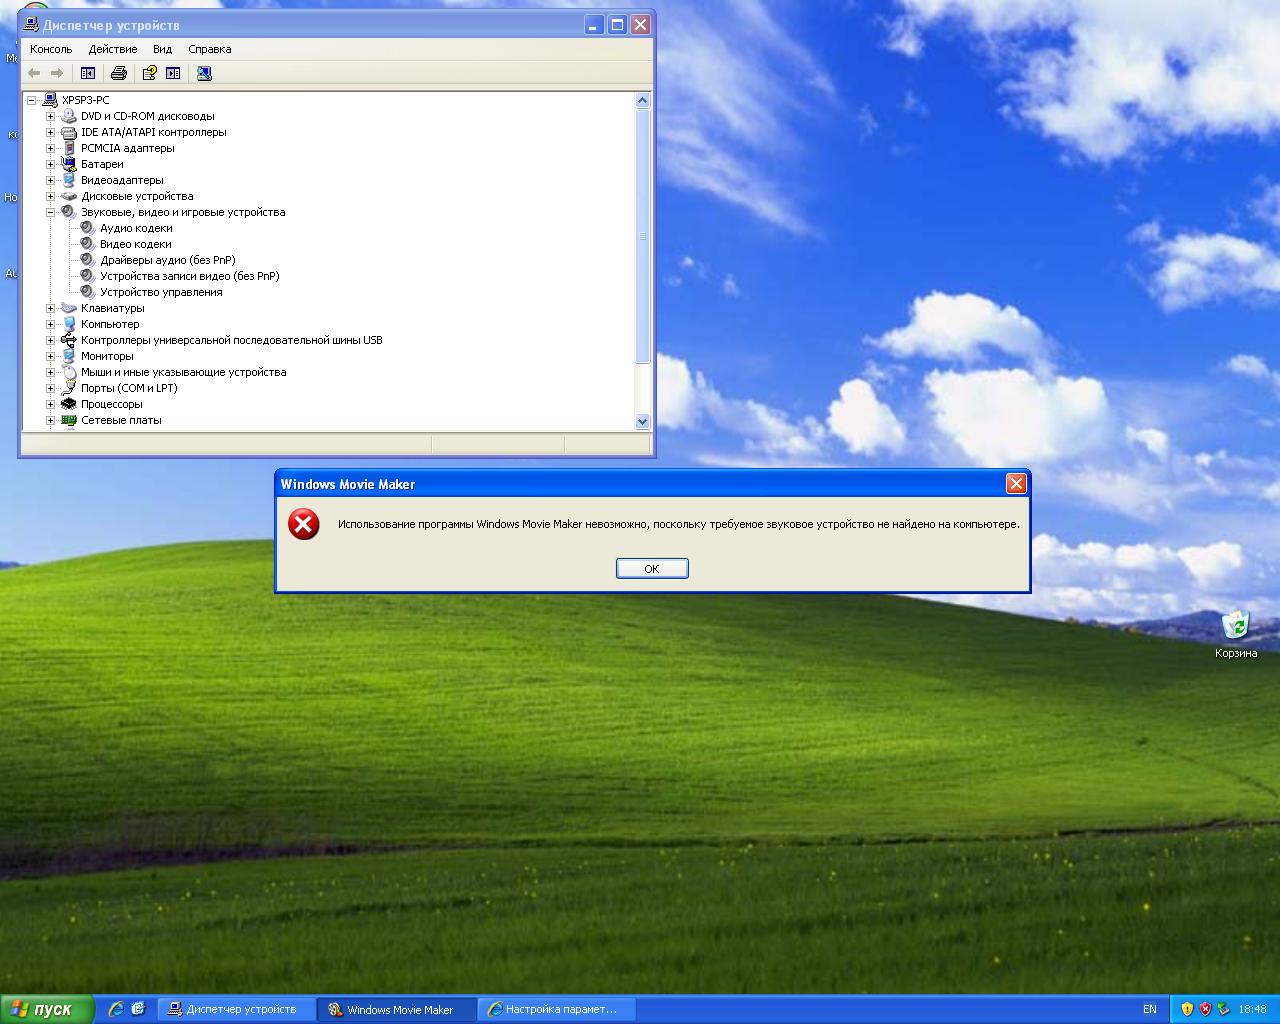This screenshot has height=1024, width=1280.
Task: Close the Windows Movie Maker error dialog
Action: pos(1016,484)
